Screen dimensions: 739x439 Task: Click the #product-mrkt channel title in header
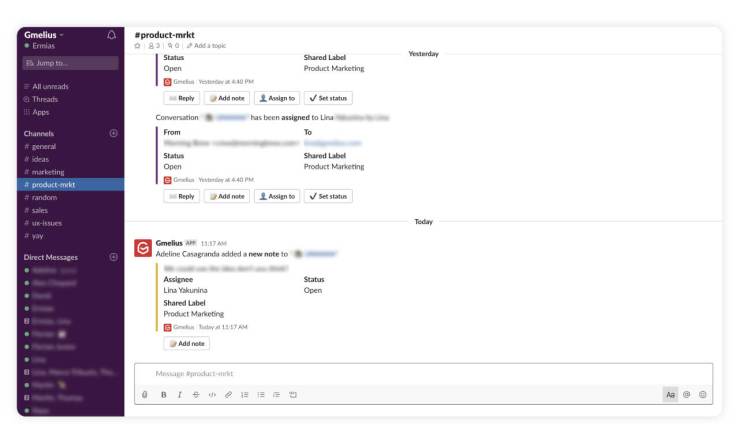pos(164,35)
